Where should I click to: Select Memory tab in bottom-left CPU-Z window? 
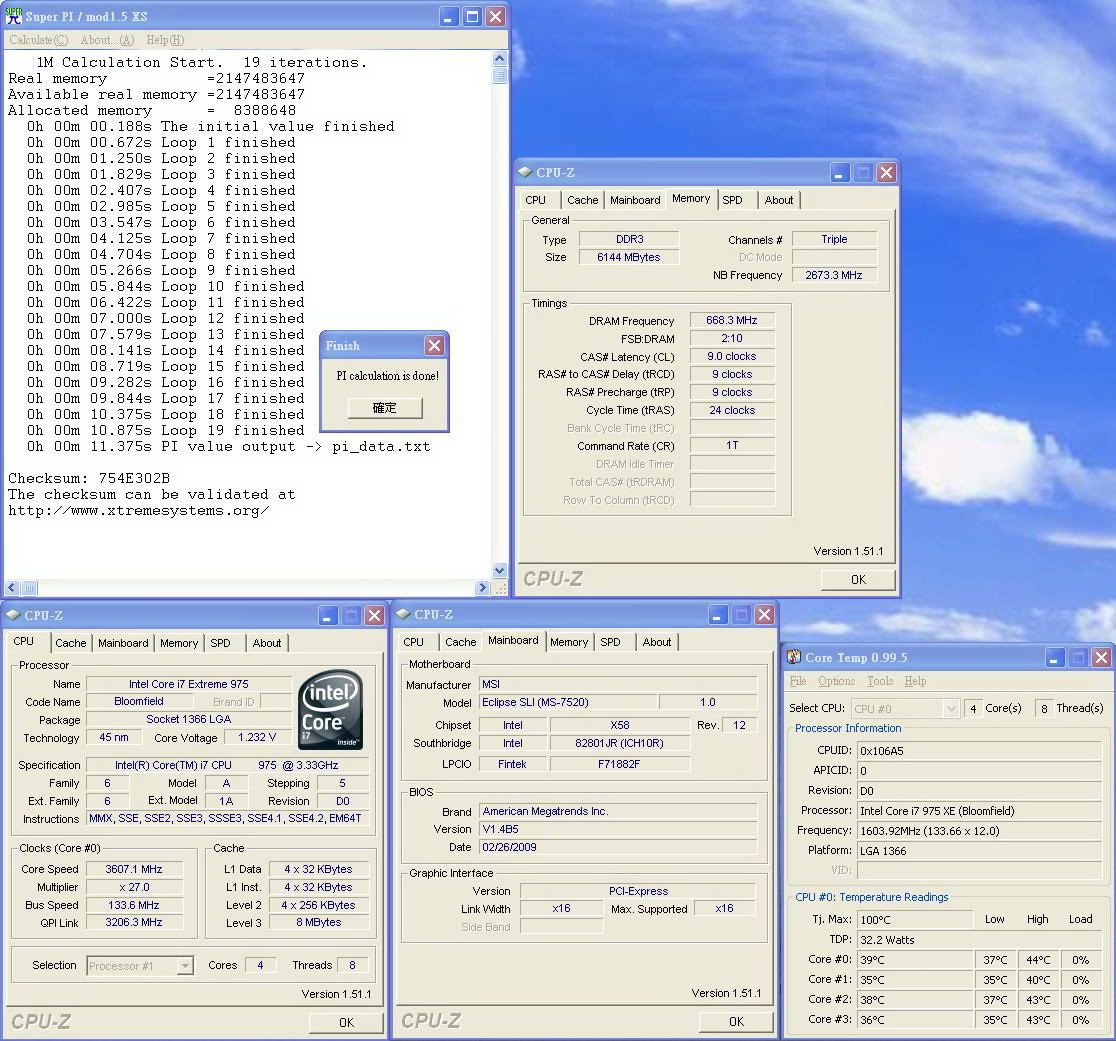[179, 643]
